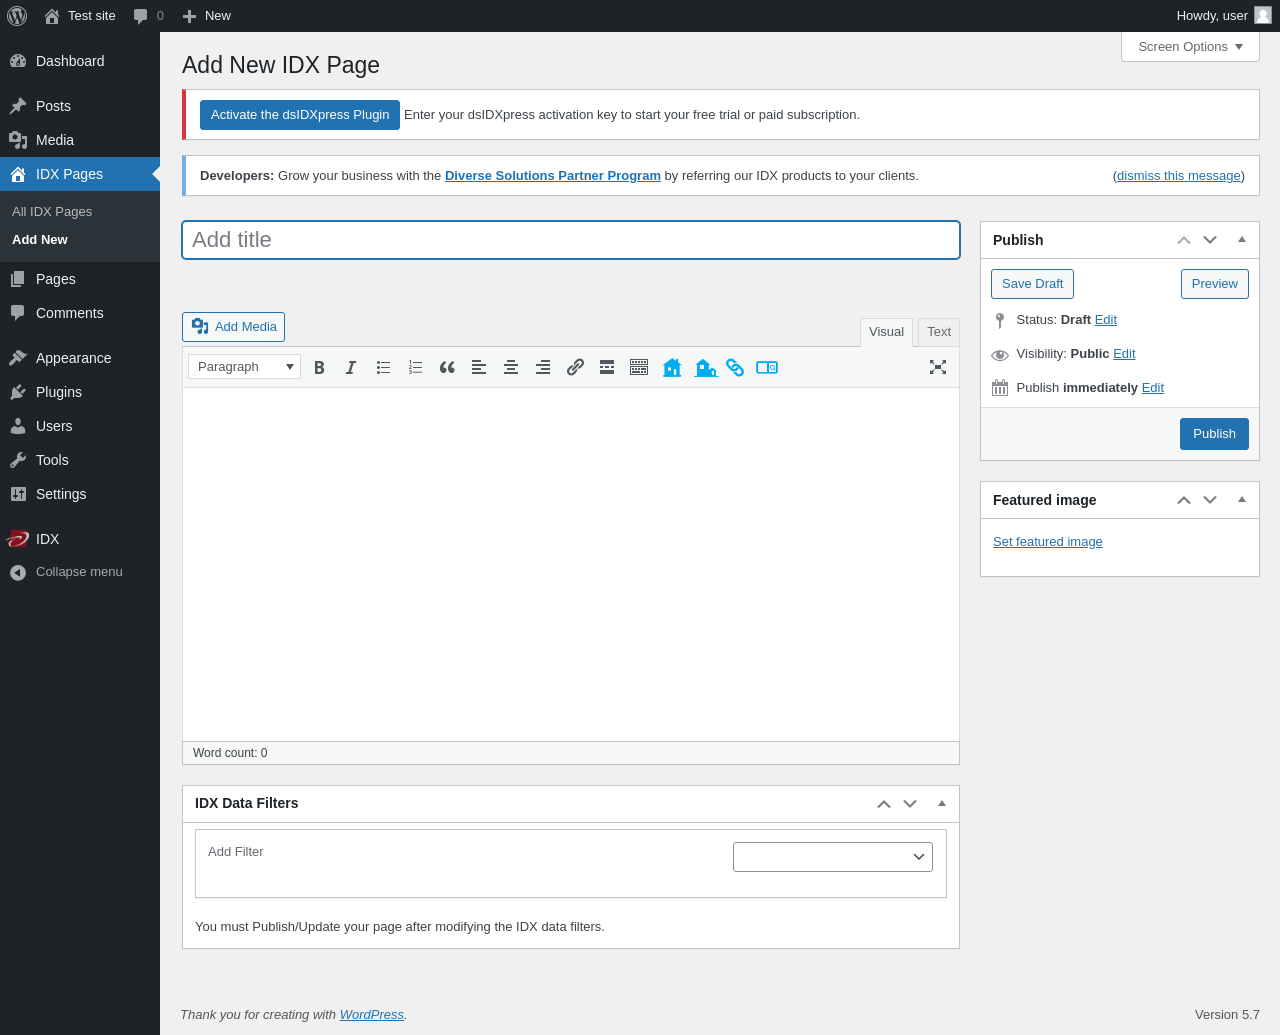Enter distraction-free fullscreen mode

938,367
